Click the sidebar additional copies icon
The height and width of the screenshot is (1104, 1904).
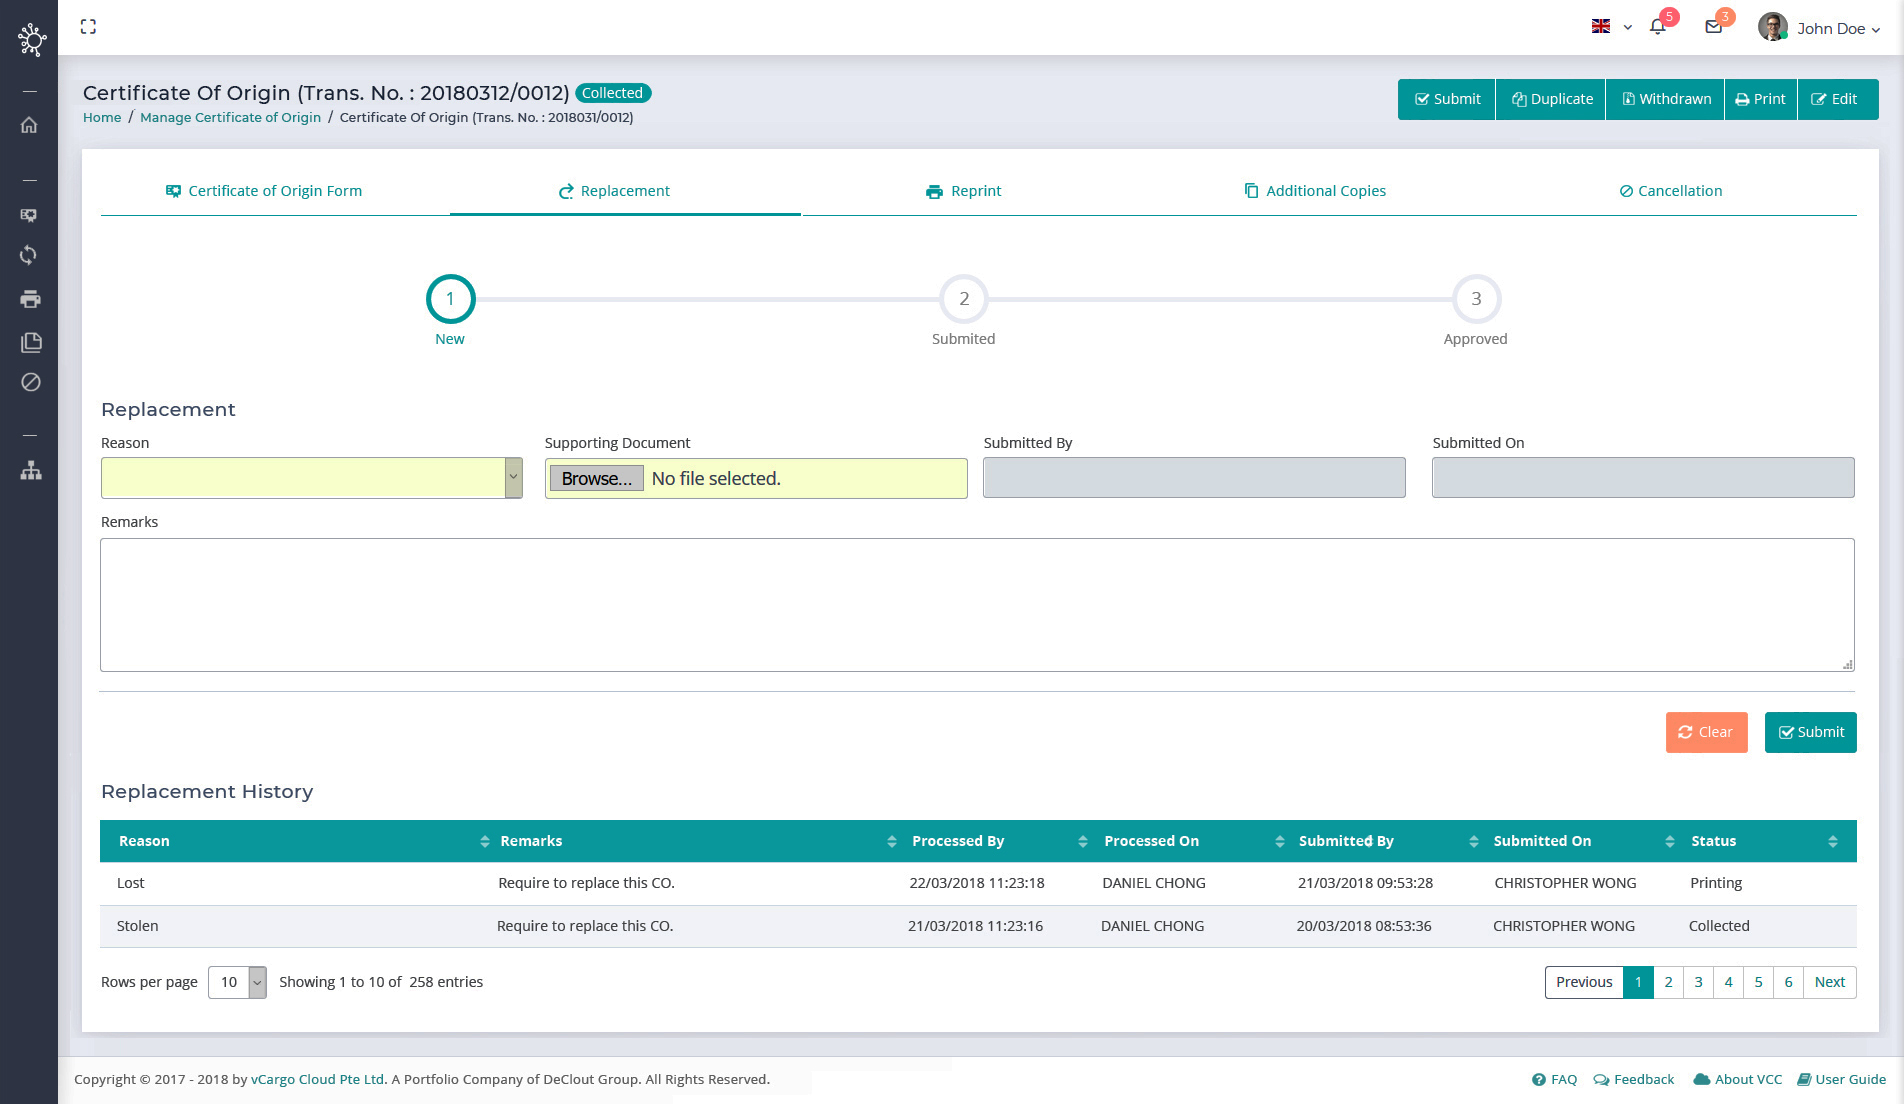click(30, 343)
